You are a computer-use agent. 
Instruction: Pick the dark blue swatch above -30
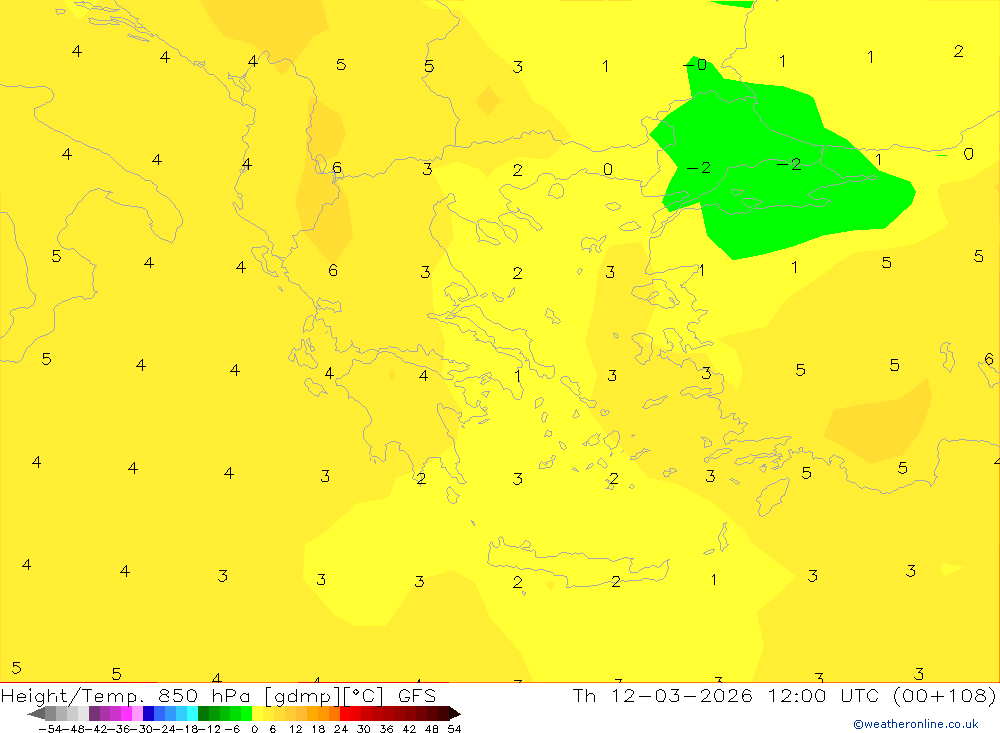point(149,713)
